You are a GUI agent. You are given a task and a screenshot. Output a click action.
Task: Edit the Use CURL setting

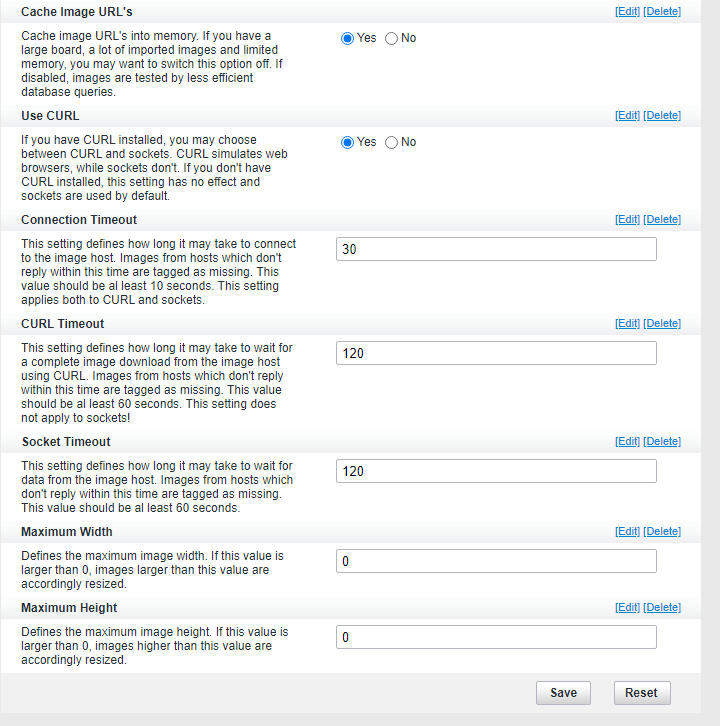pyautogui.click(x=627, y=115)
